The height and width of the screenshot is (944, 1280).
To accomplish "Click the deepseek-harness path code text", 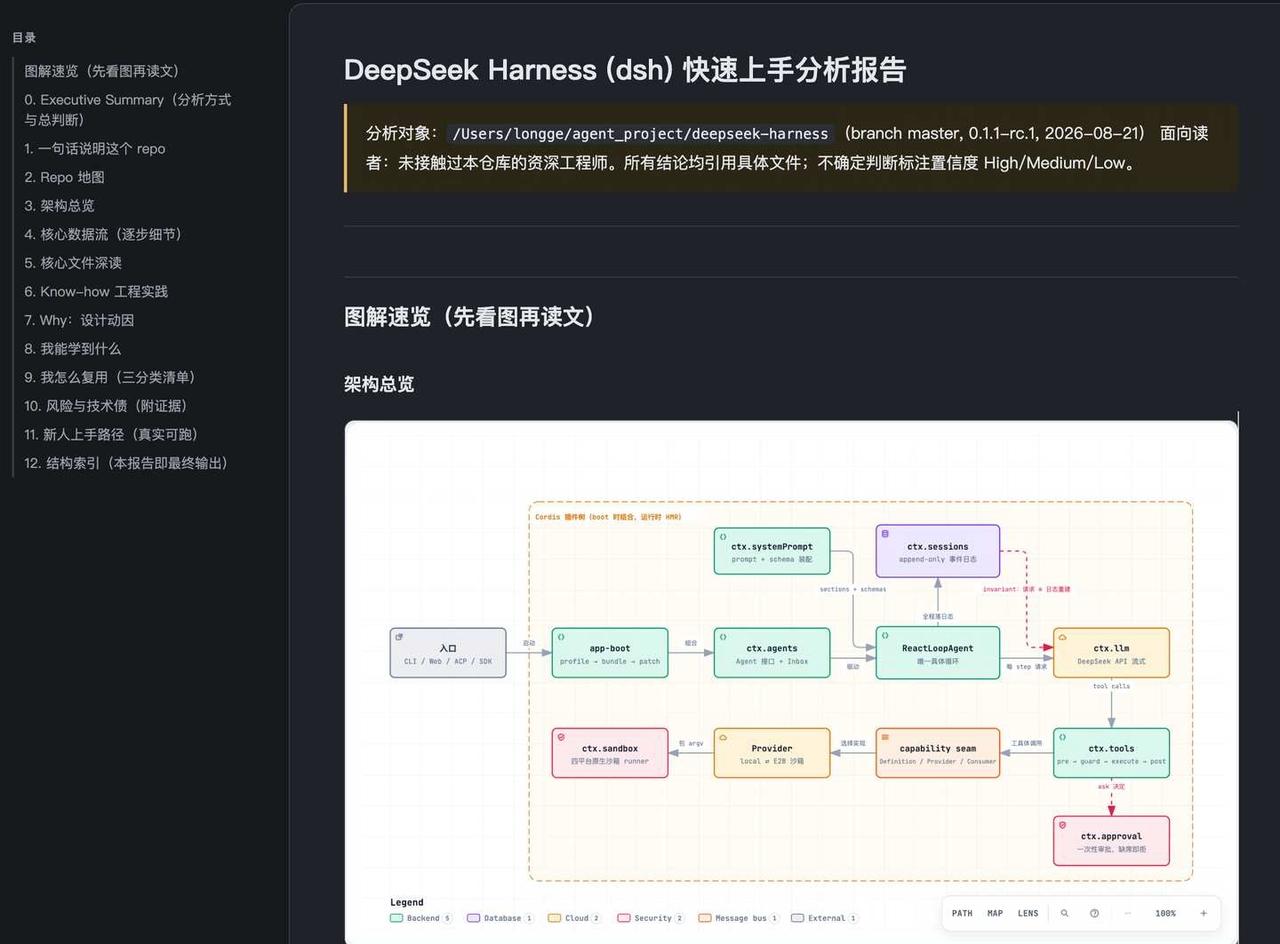I will point(641,133).
